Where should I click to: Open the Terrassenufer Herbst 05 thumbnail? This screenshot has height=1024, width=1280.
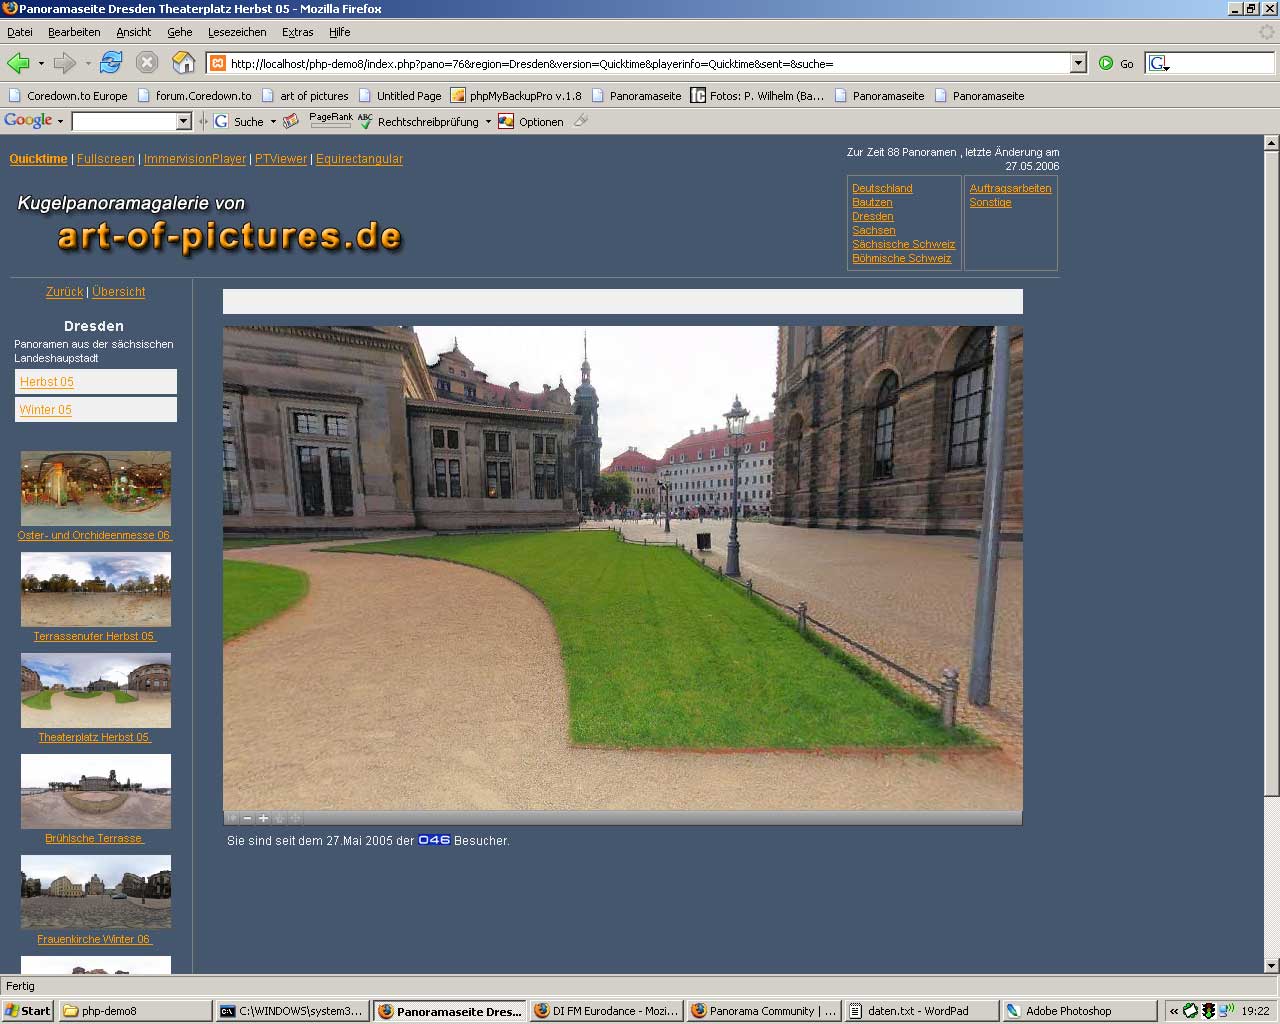[96, 590]
